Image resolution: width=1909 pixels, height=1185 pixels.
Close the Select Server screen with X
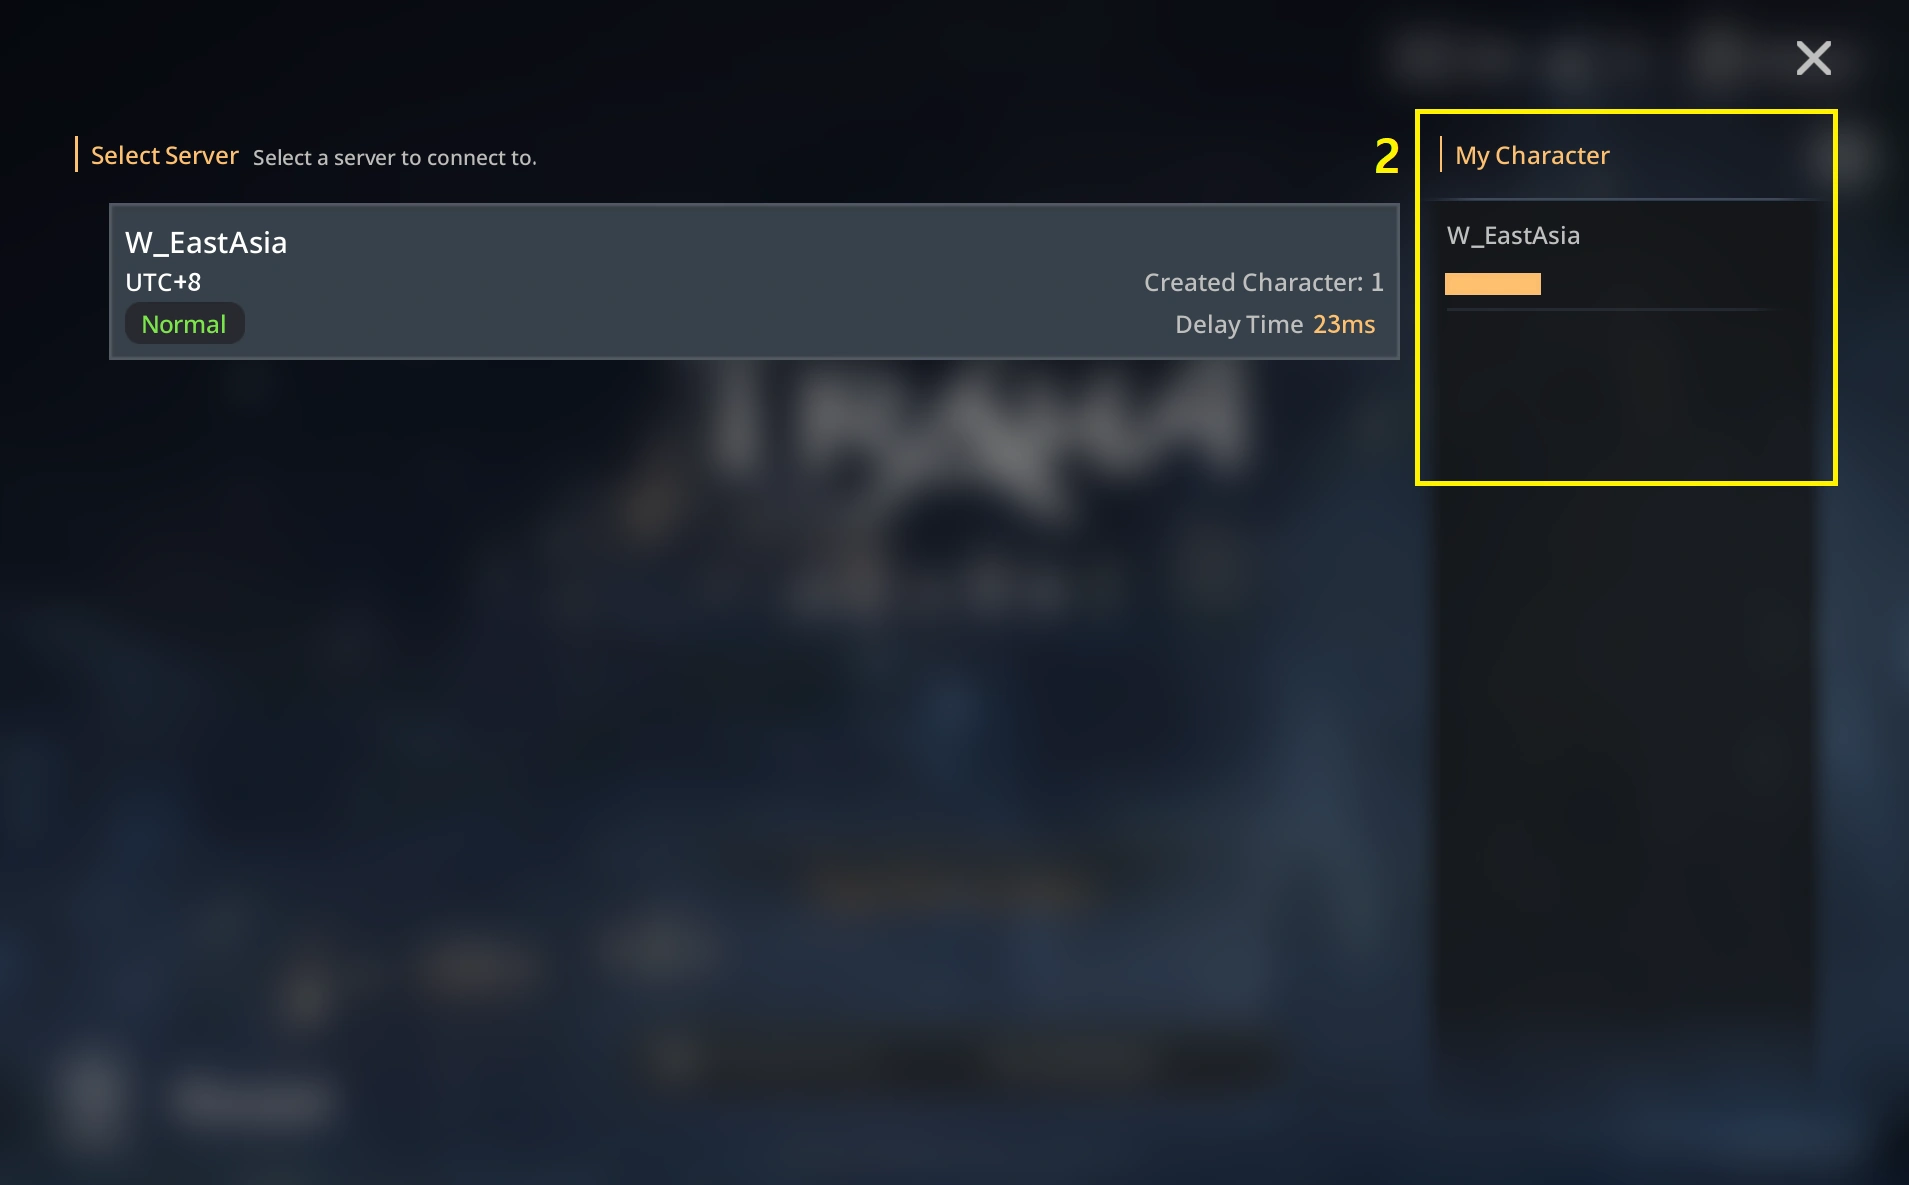point(1813,58)
